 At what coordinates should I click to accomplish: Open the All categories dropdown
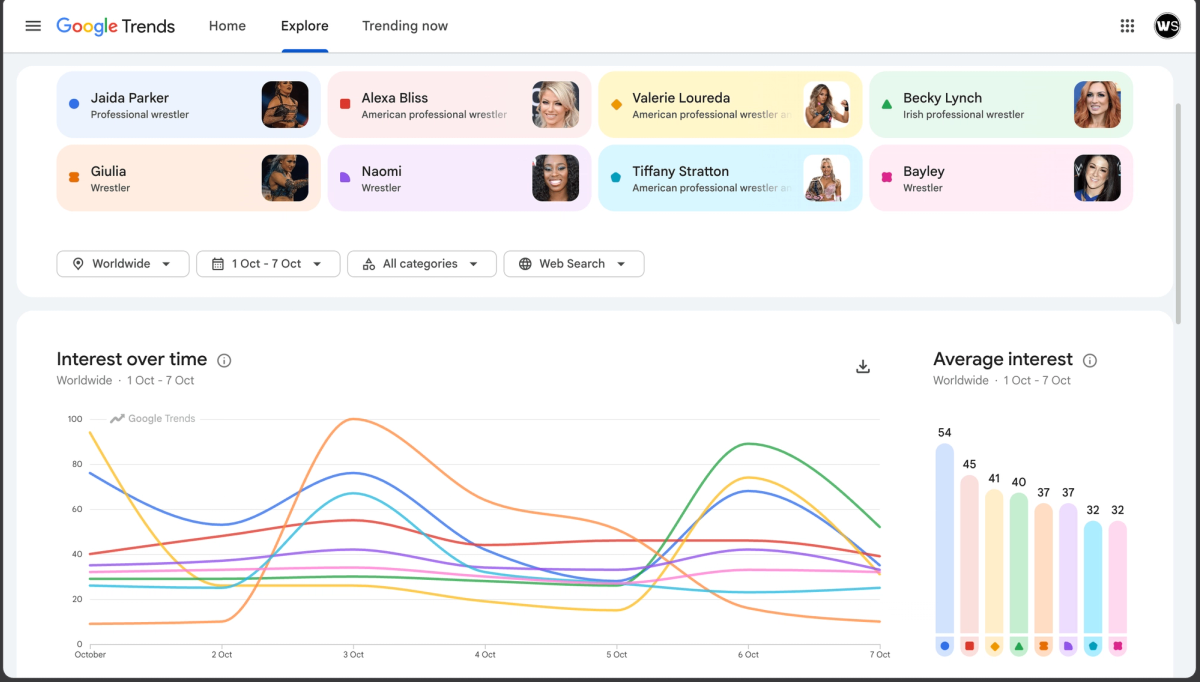(x=422, y=264)
